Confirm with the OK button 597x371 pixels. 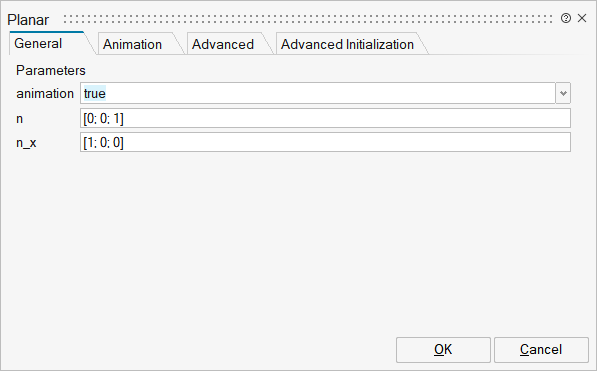pyautogui.click(x=443, y=350)
